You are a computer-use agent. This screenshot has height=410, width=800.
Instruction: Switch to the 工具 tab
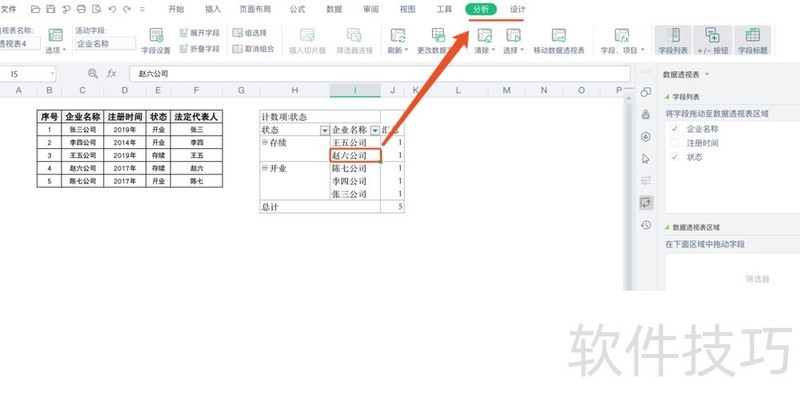tap(444, 9)
